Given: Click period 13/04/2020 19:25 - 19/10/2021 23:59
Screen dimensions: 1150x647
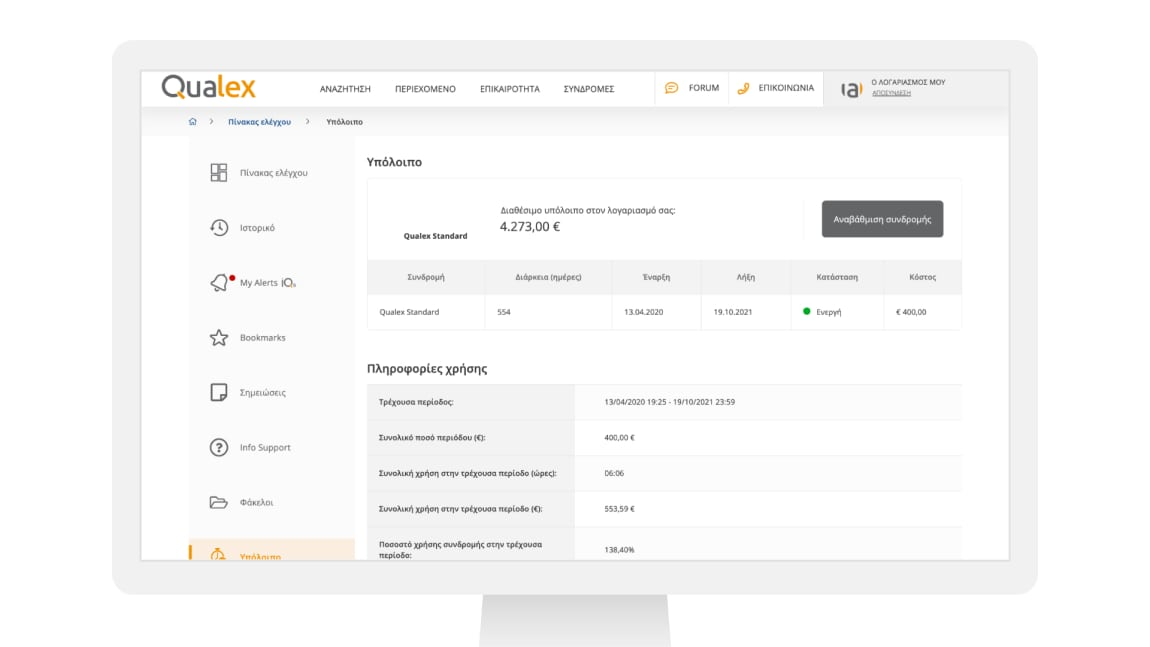Looking at the screenshot, I should (x=670, y=402).
